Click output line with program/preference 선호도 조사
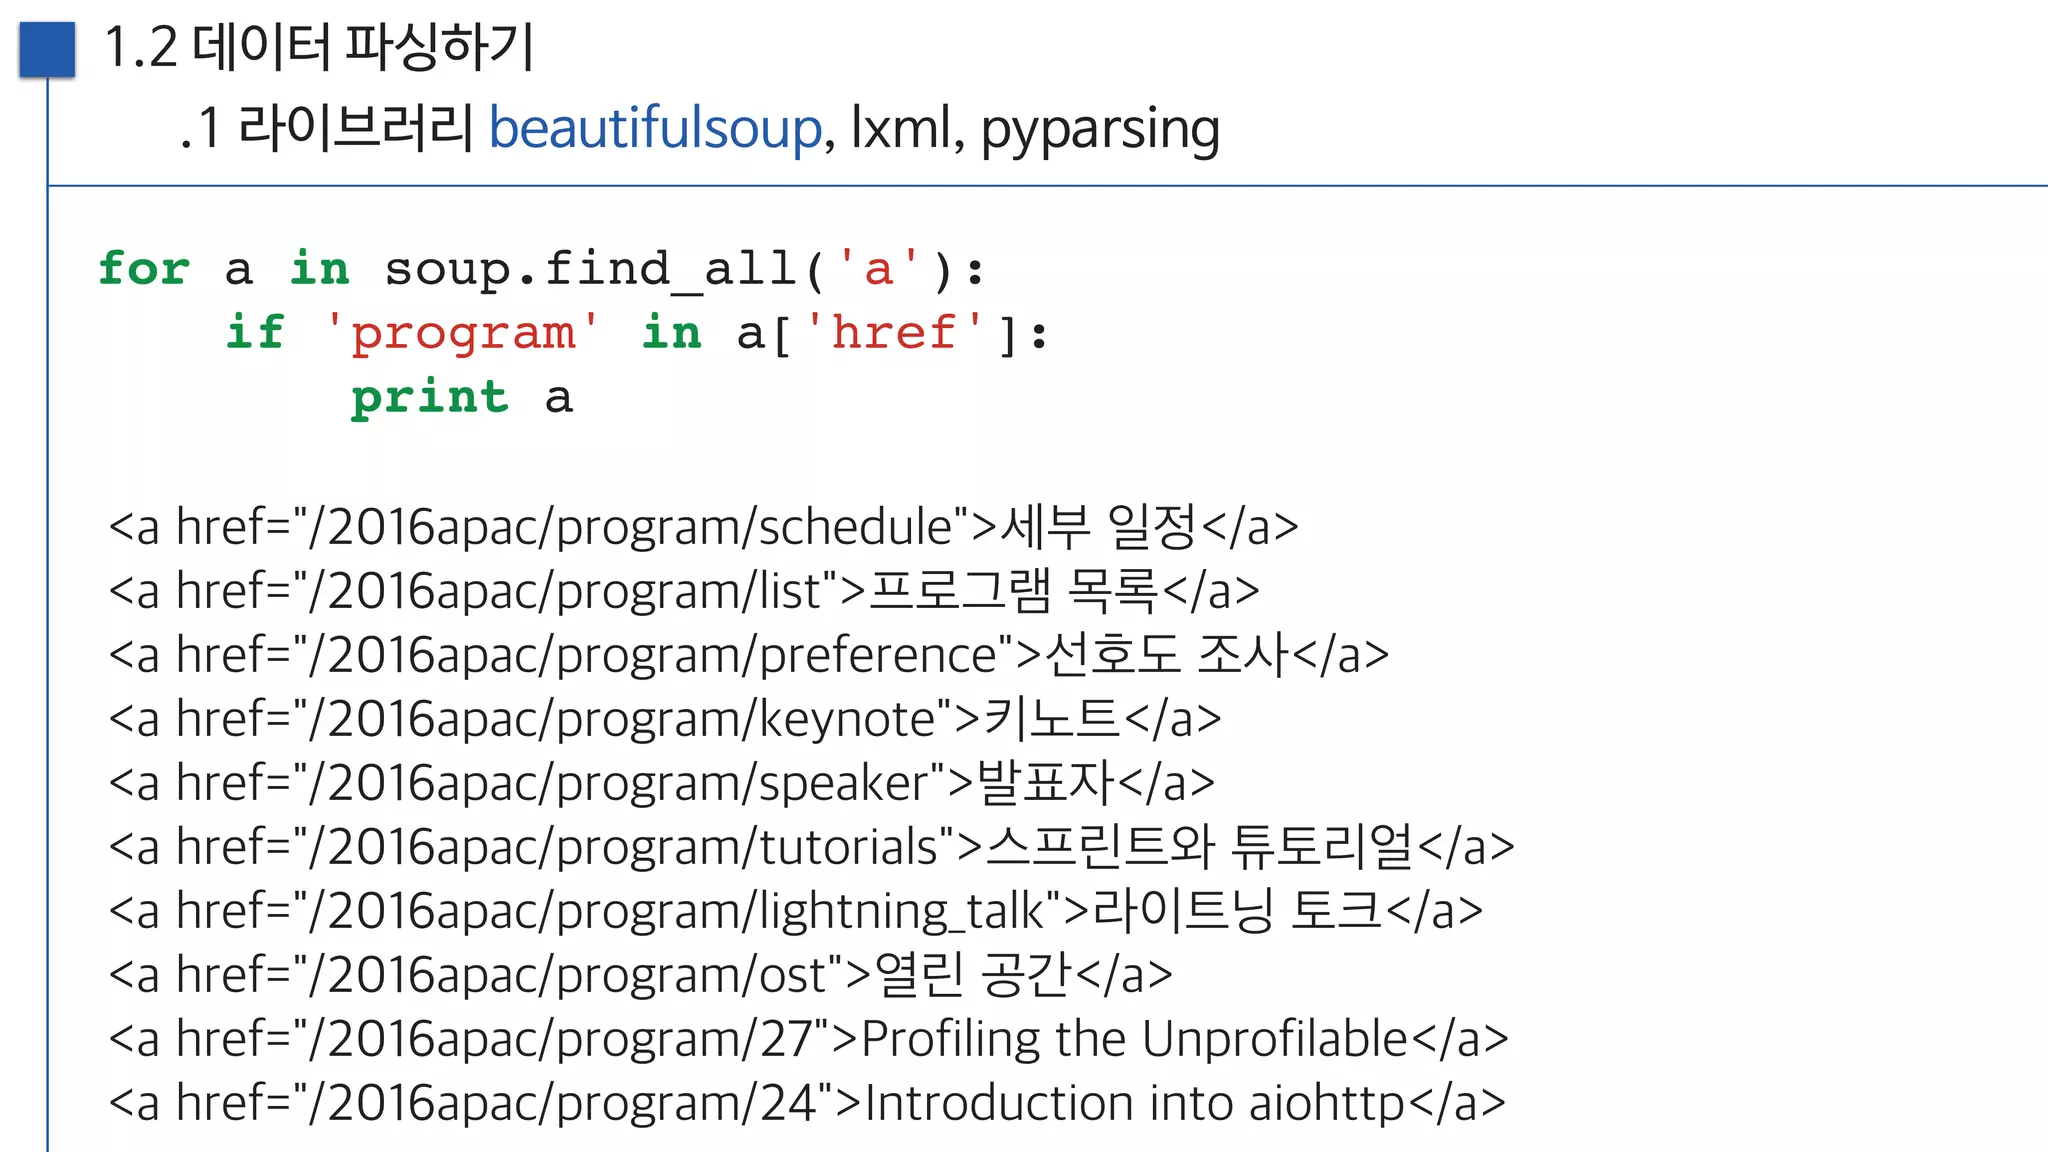The width and height of the screenshot is (2048, 1152). click(x=749, y=655)
